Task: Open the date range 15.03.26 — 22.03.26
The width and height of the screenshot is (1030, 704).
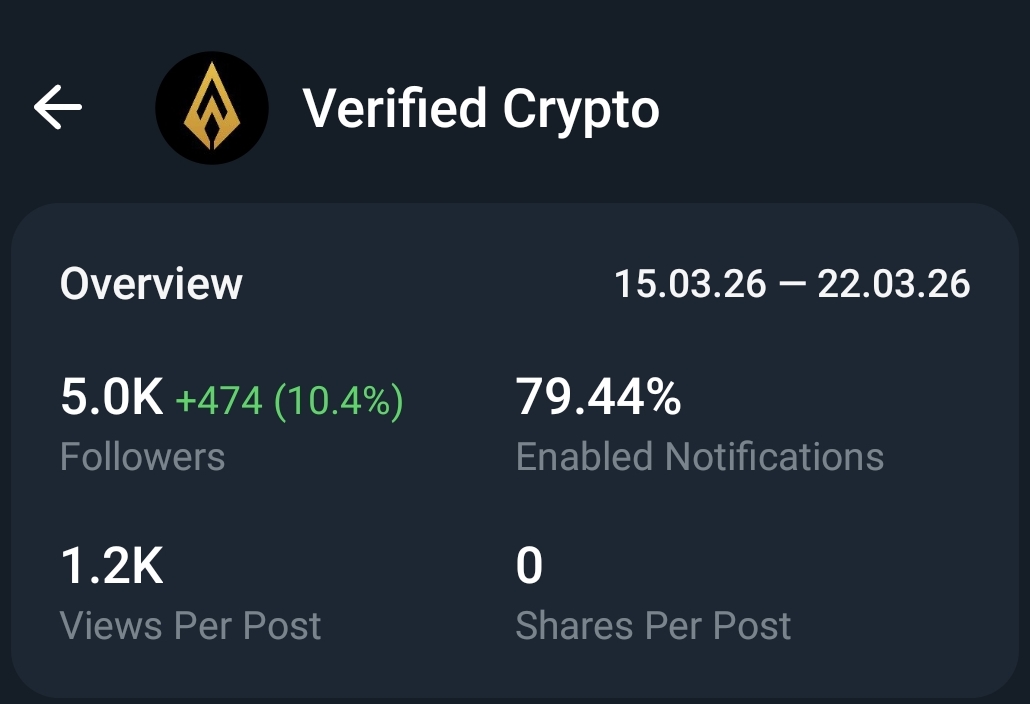Action: click(791, 283)
